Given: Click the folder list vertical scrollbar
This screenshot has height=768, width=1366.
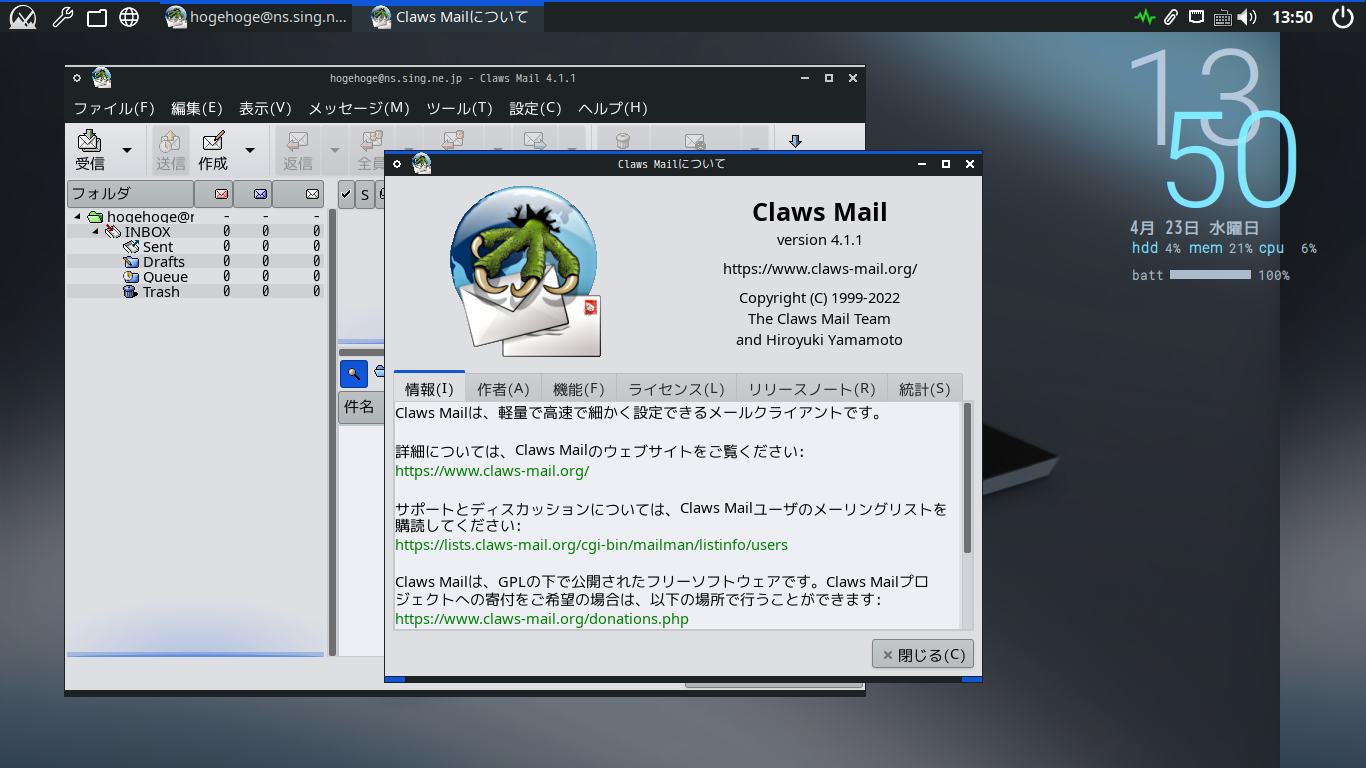Looking at the screenshot, I should (x=333, y=432).
